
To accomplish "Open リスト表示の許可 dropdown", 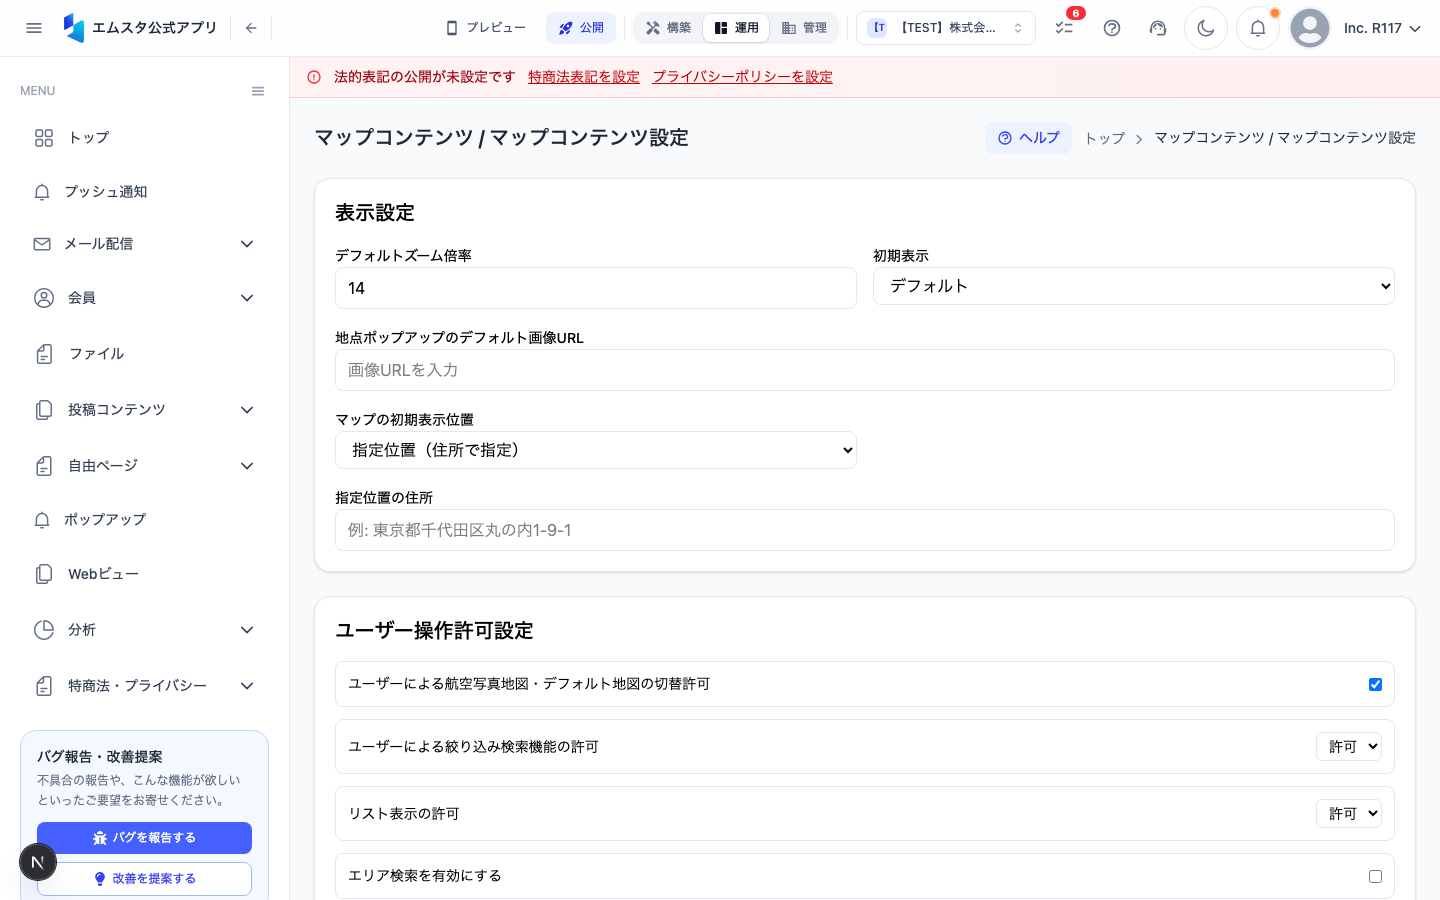I will [x=1349, y=814].
